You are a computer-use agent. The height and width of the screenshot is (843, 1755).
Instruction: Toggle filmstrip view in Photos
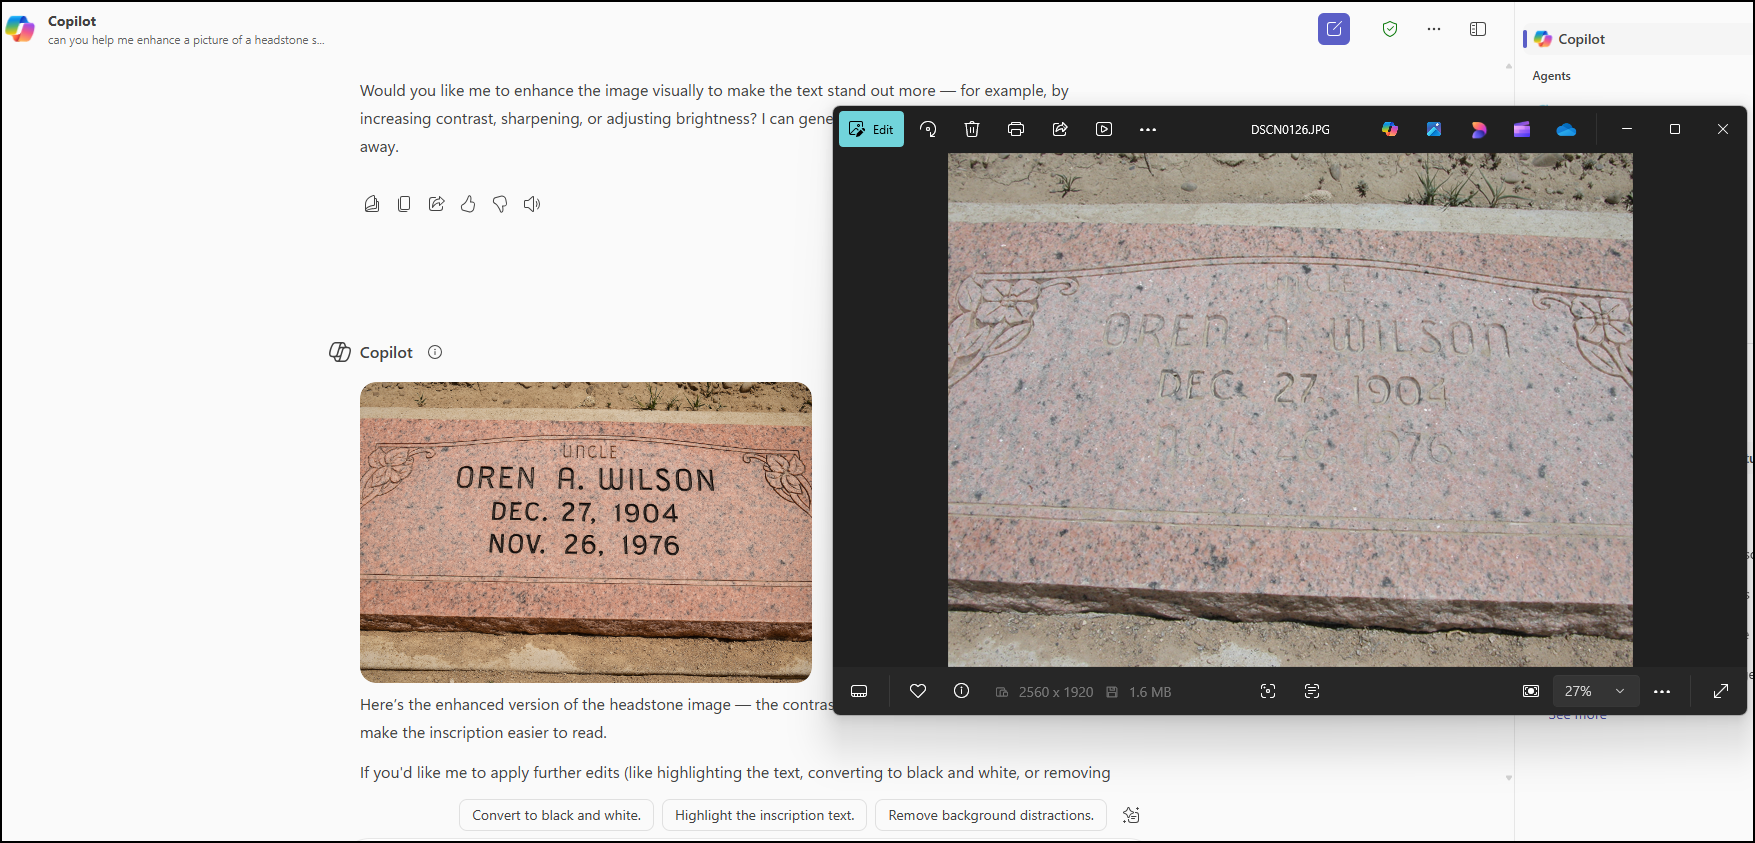(x=859, y=691)
